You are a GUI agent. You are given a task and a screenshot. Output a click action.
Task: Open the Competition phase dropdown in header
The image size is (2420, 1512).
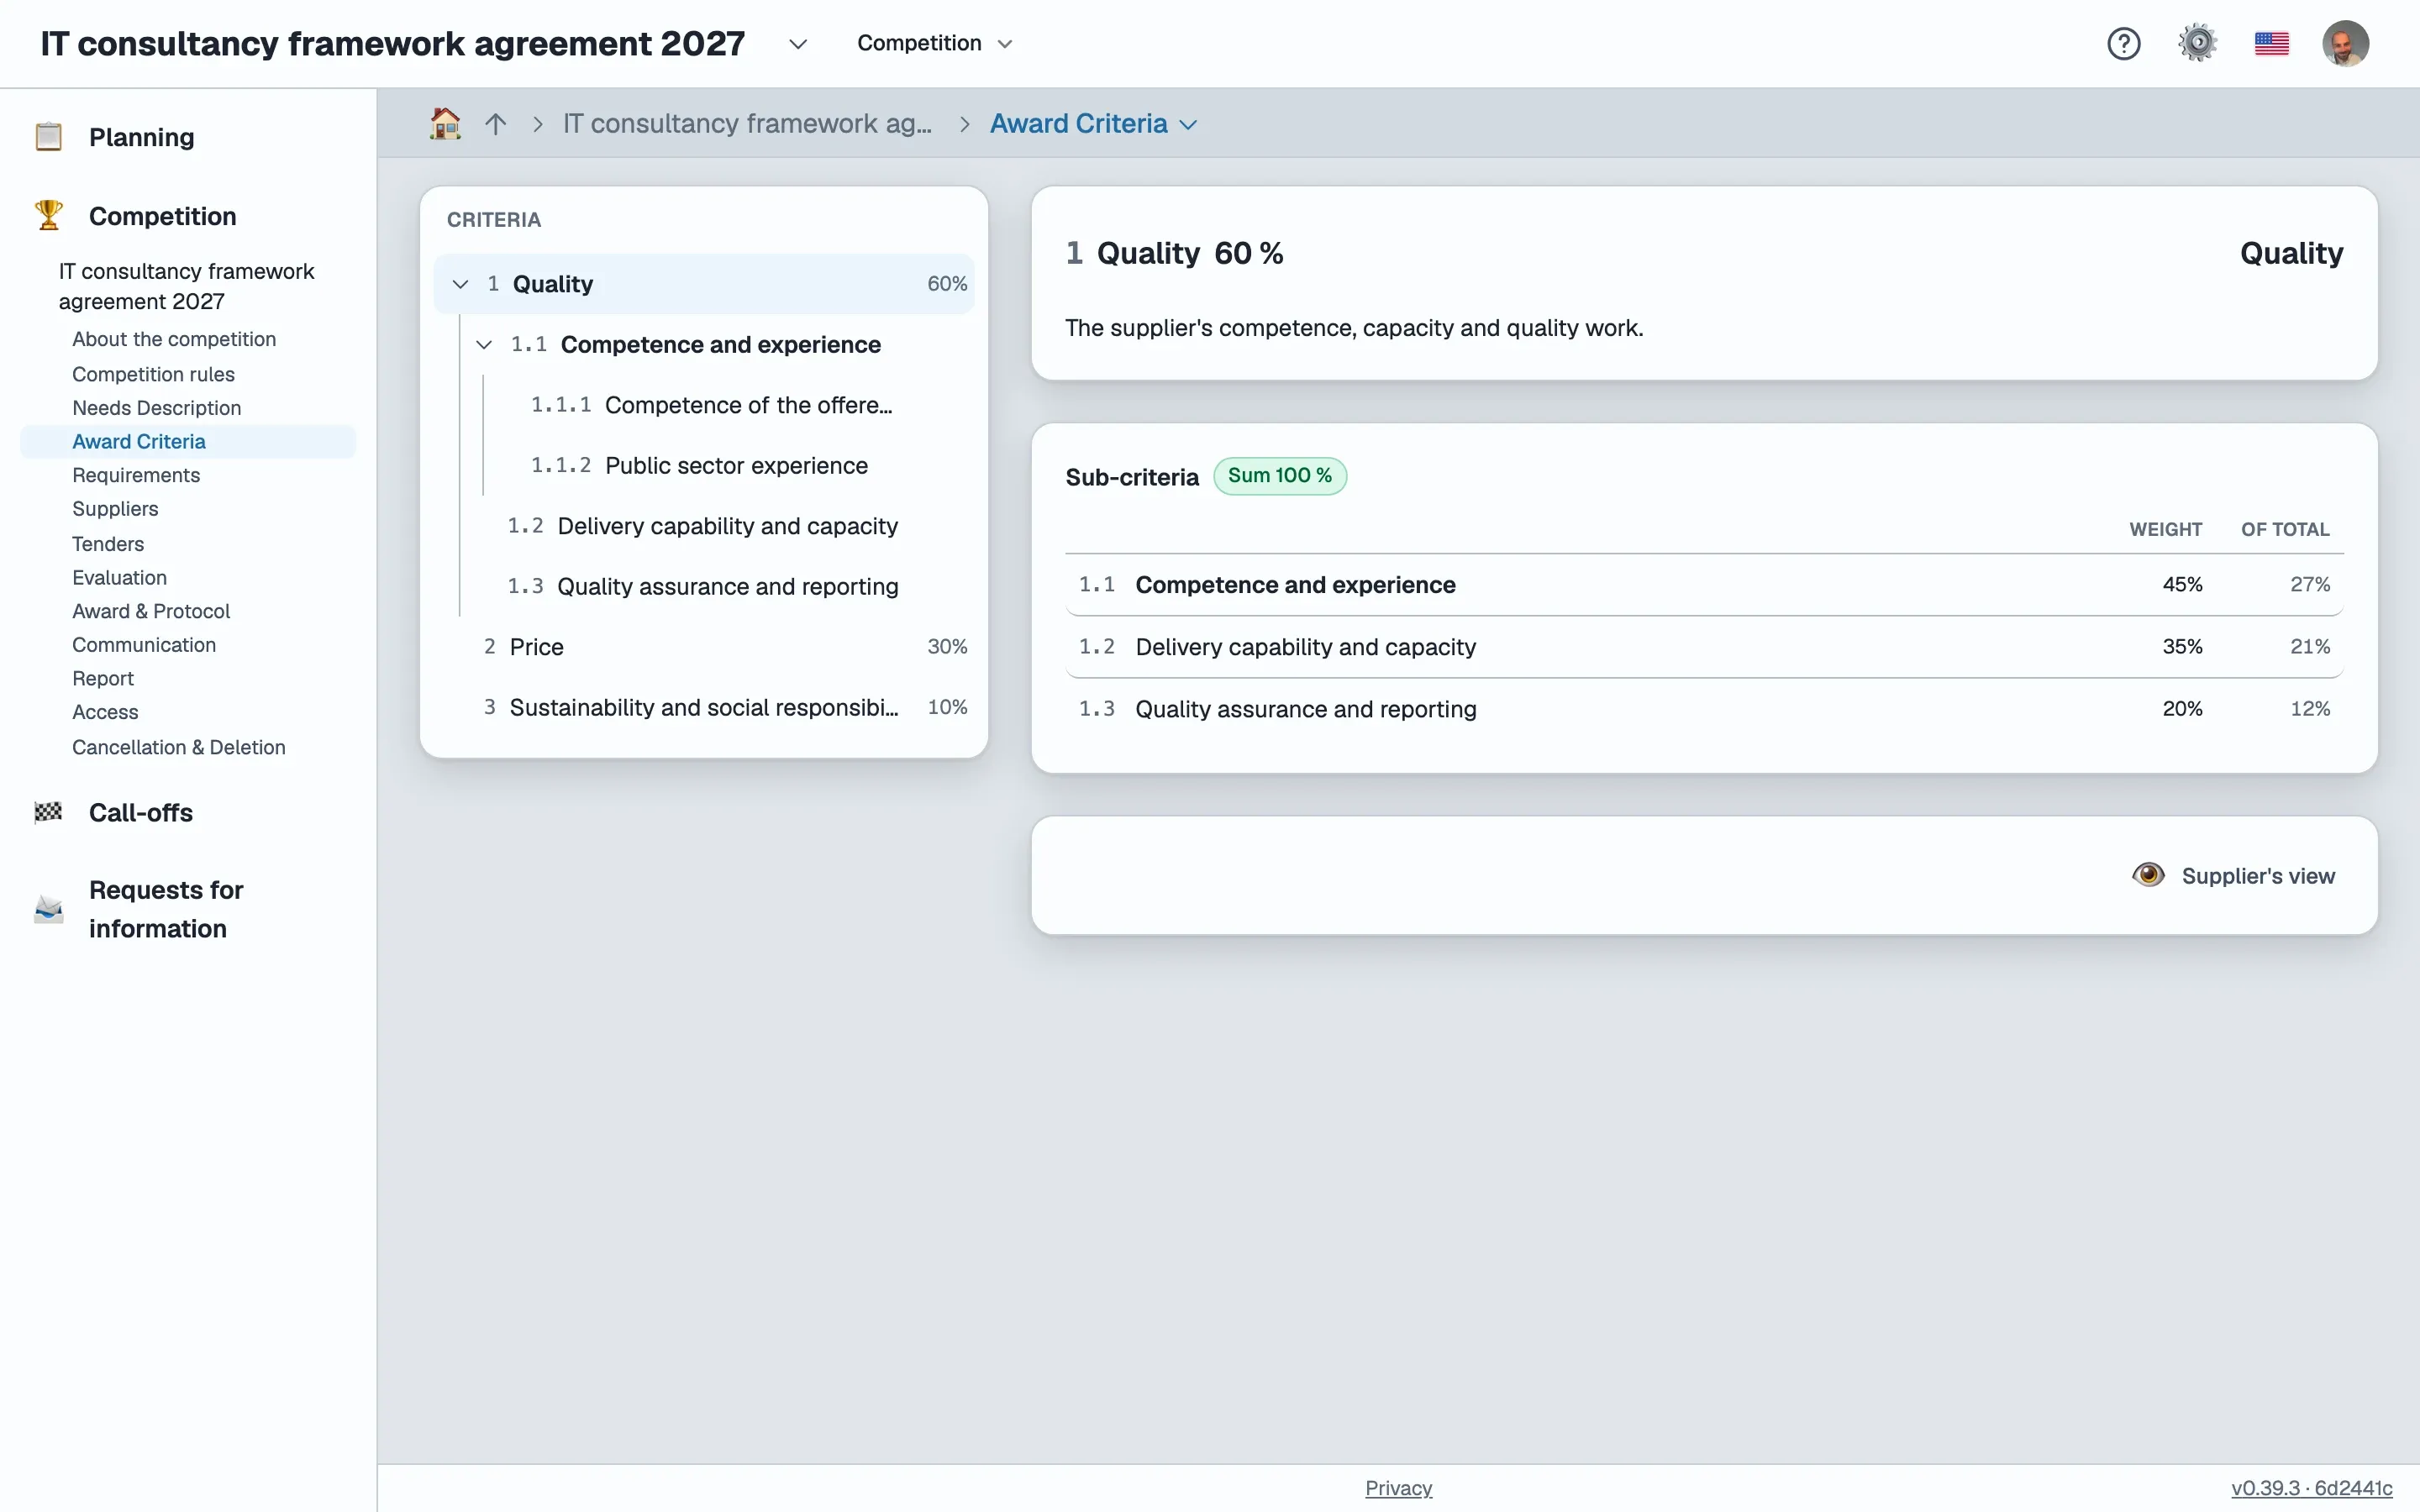pos(935,43)
